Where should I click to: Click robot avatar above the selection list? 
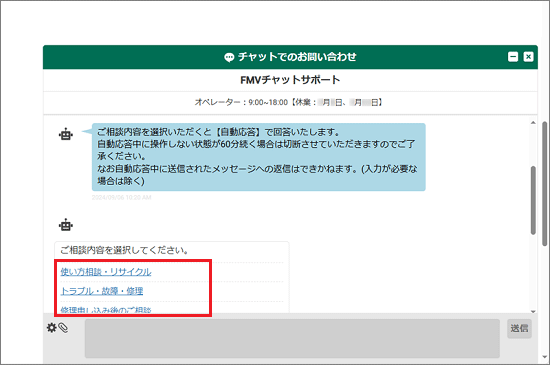coord(66,224)
